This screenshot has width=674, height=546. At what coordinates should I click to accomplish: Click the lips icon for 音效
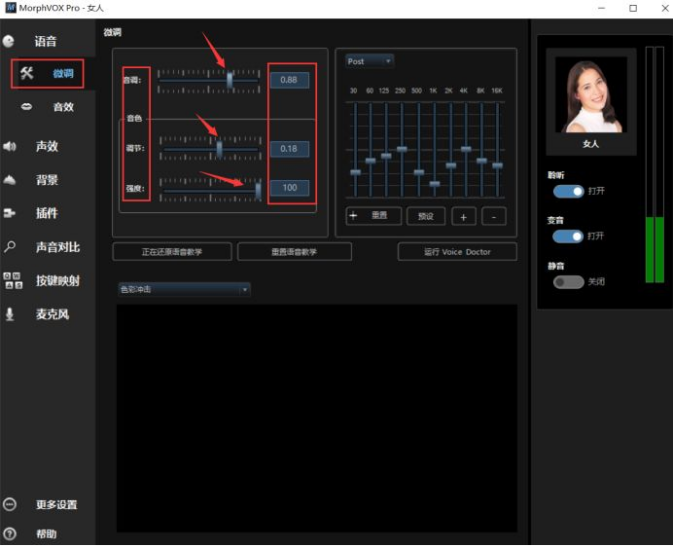pos(27,106)
